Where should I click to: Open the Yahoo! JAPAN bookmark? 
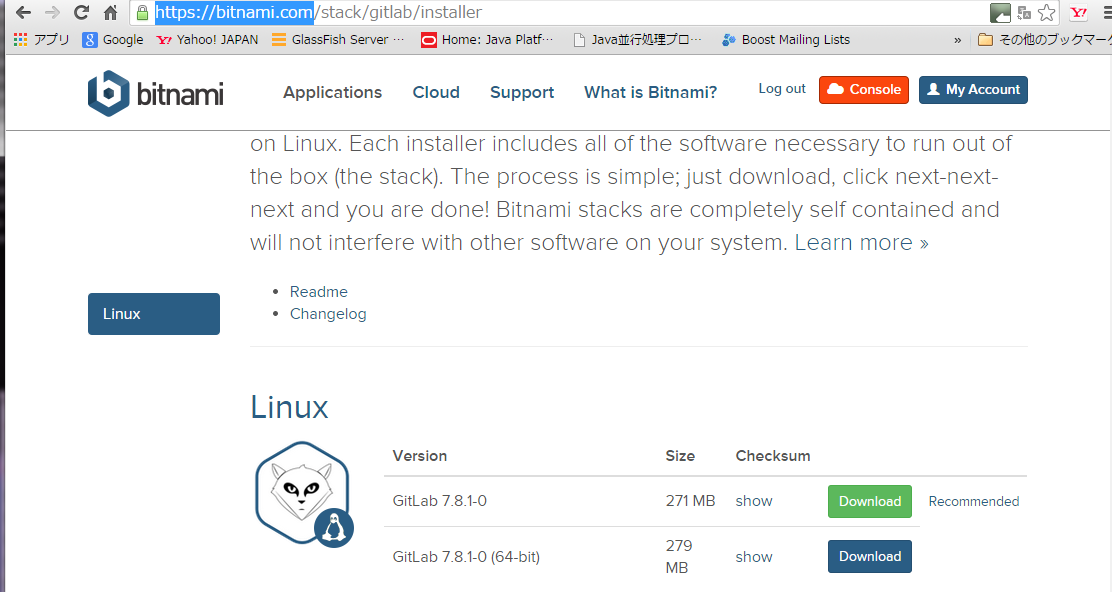(207, 40)
